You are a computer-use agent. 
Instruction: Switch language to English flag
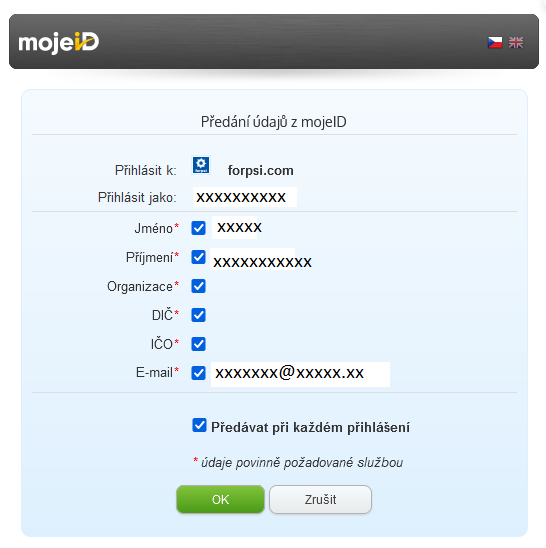click(516, 43)
